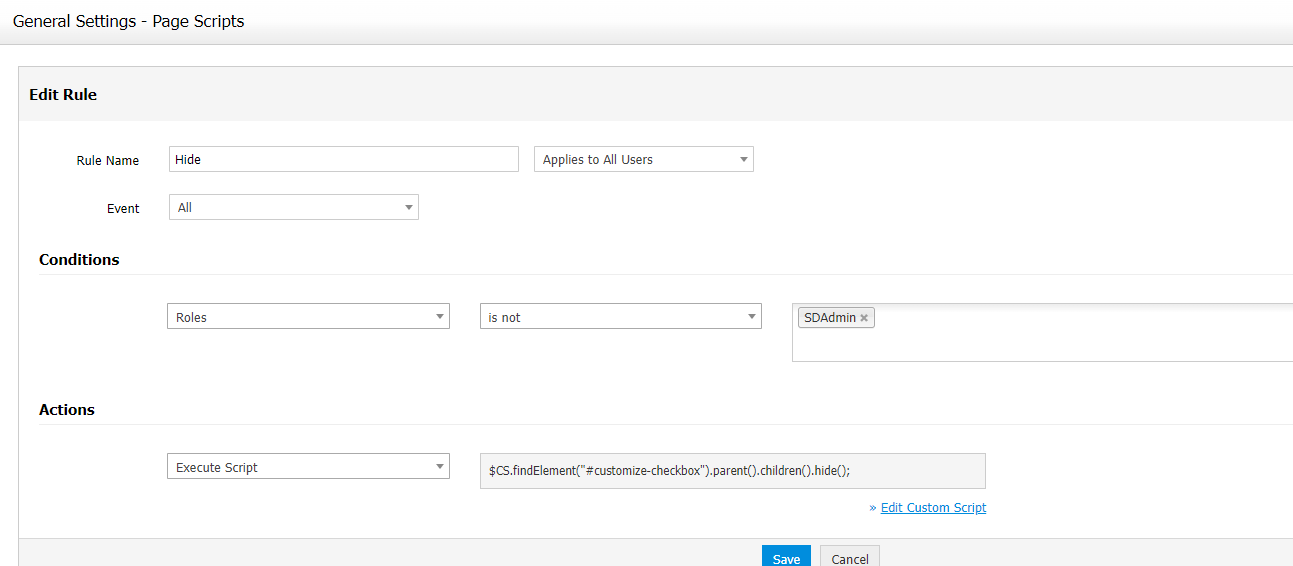
Task: Open the Execute Script action dropdown
Action: coord(307,467)
